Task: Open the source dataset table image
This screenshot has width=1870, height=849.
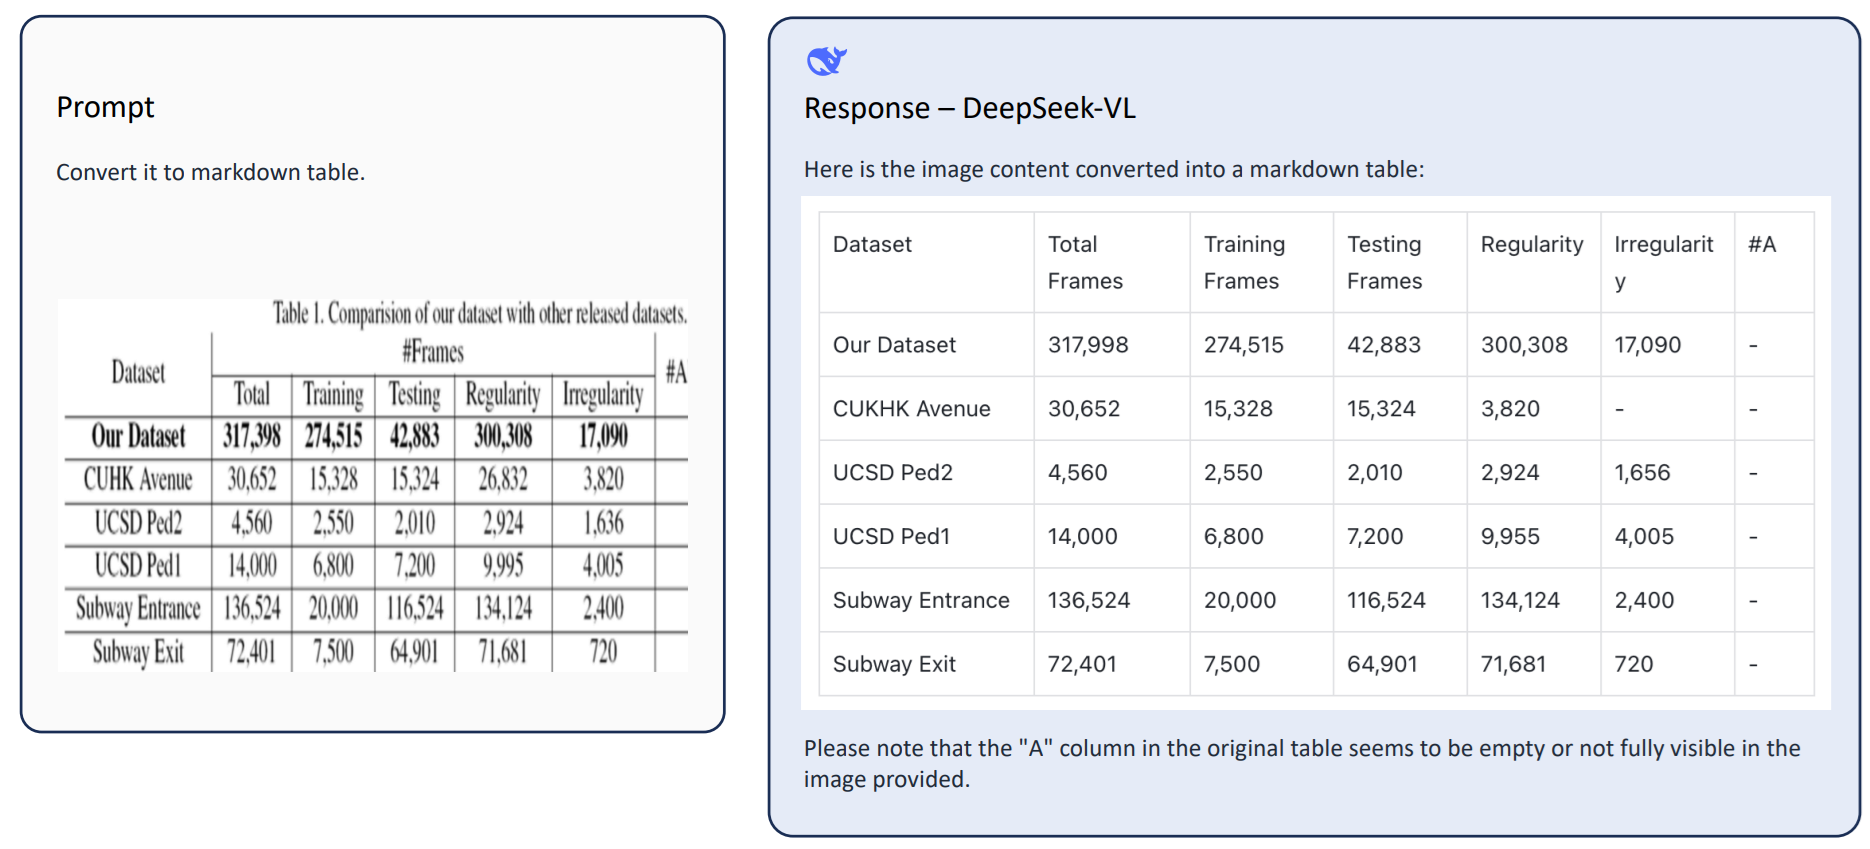Action: point(373,485)
